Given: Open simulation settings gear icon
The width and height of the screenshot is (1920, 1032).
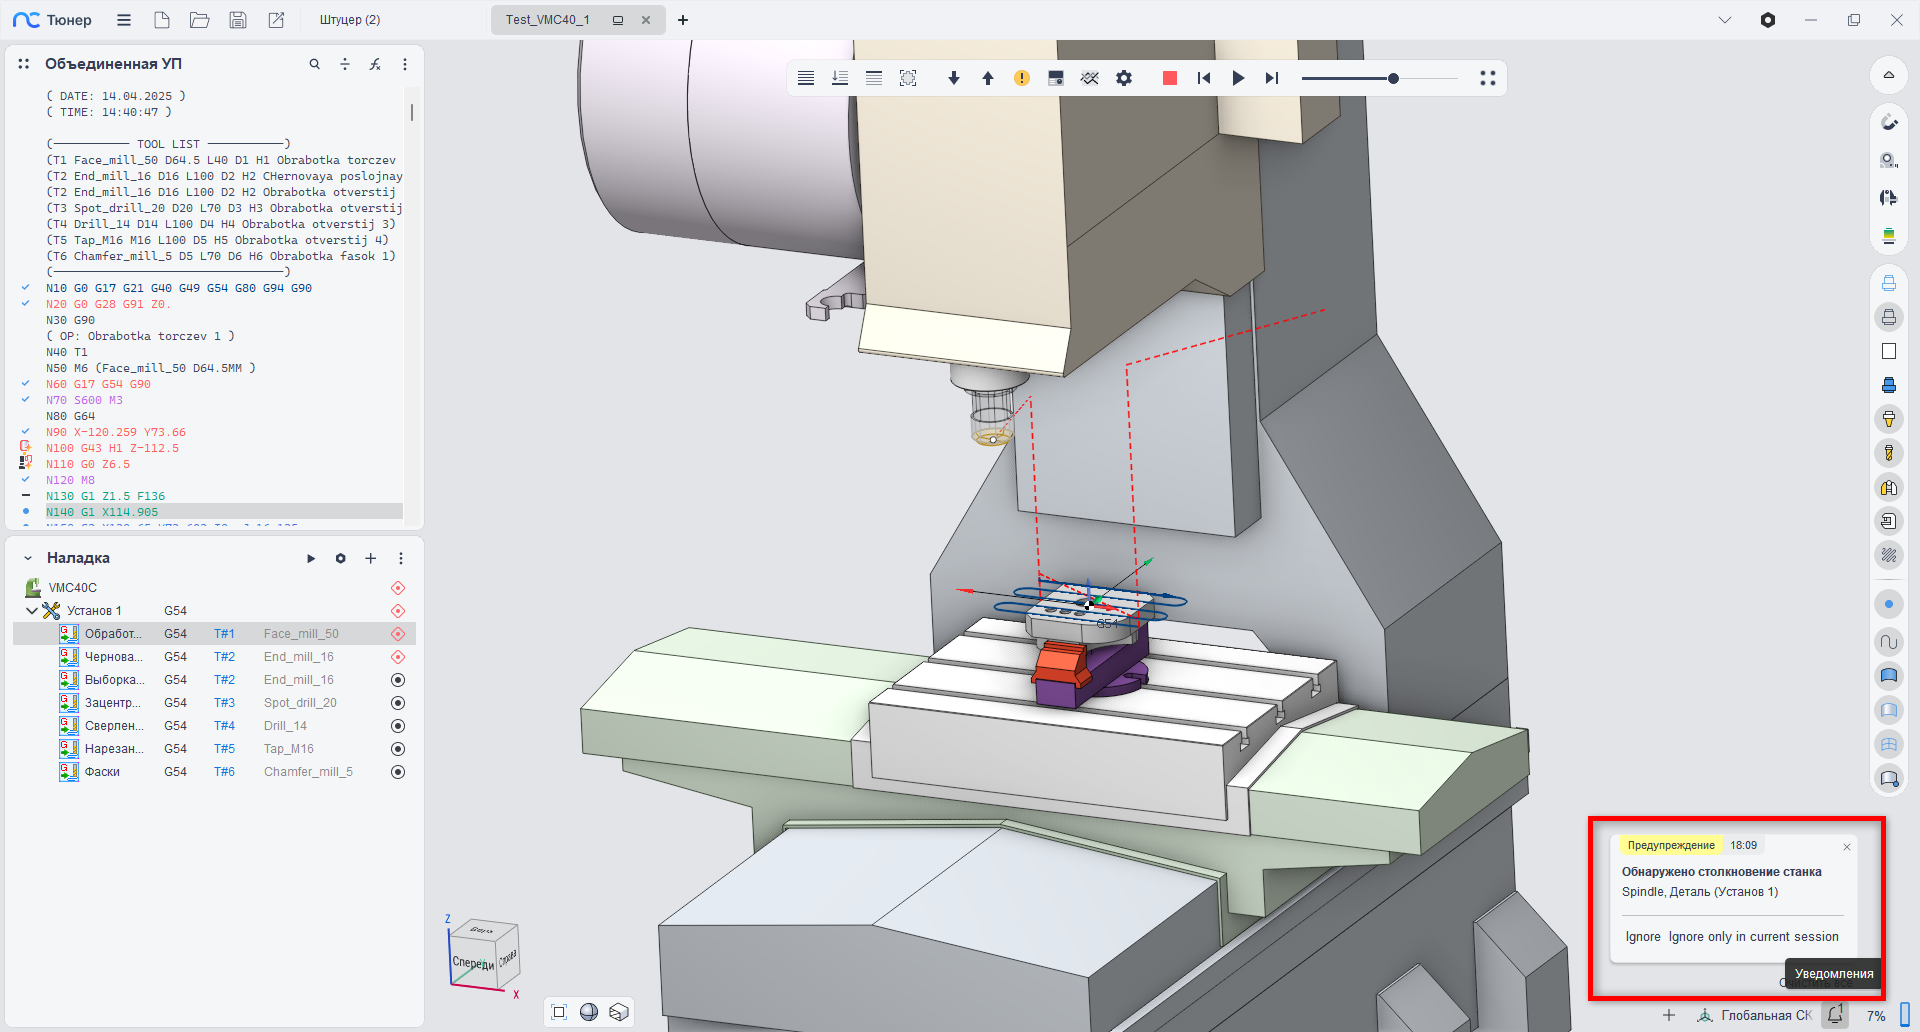Looking at the screenshot, I should pos(1124,78).
